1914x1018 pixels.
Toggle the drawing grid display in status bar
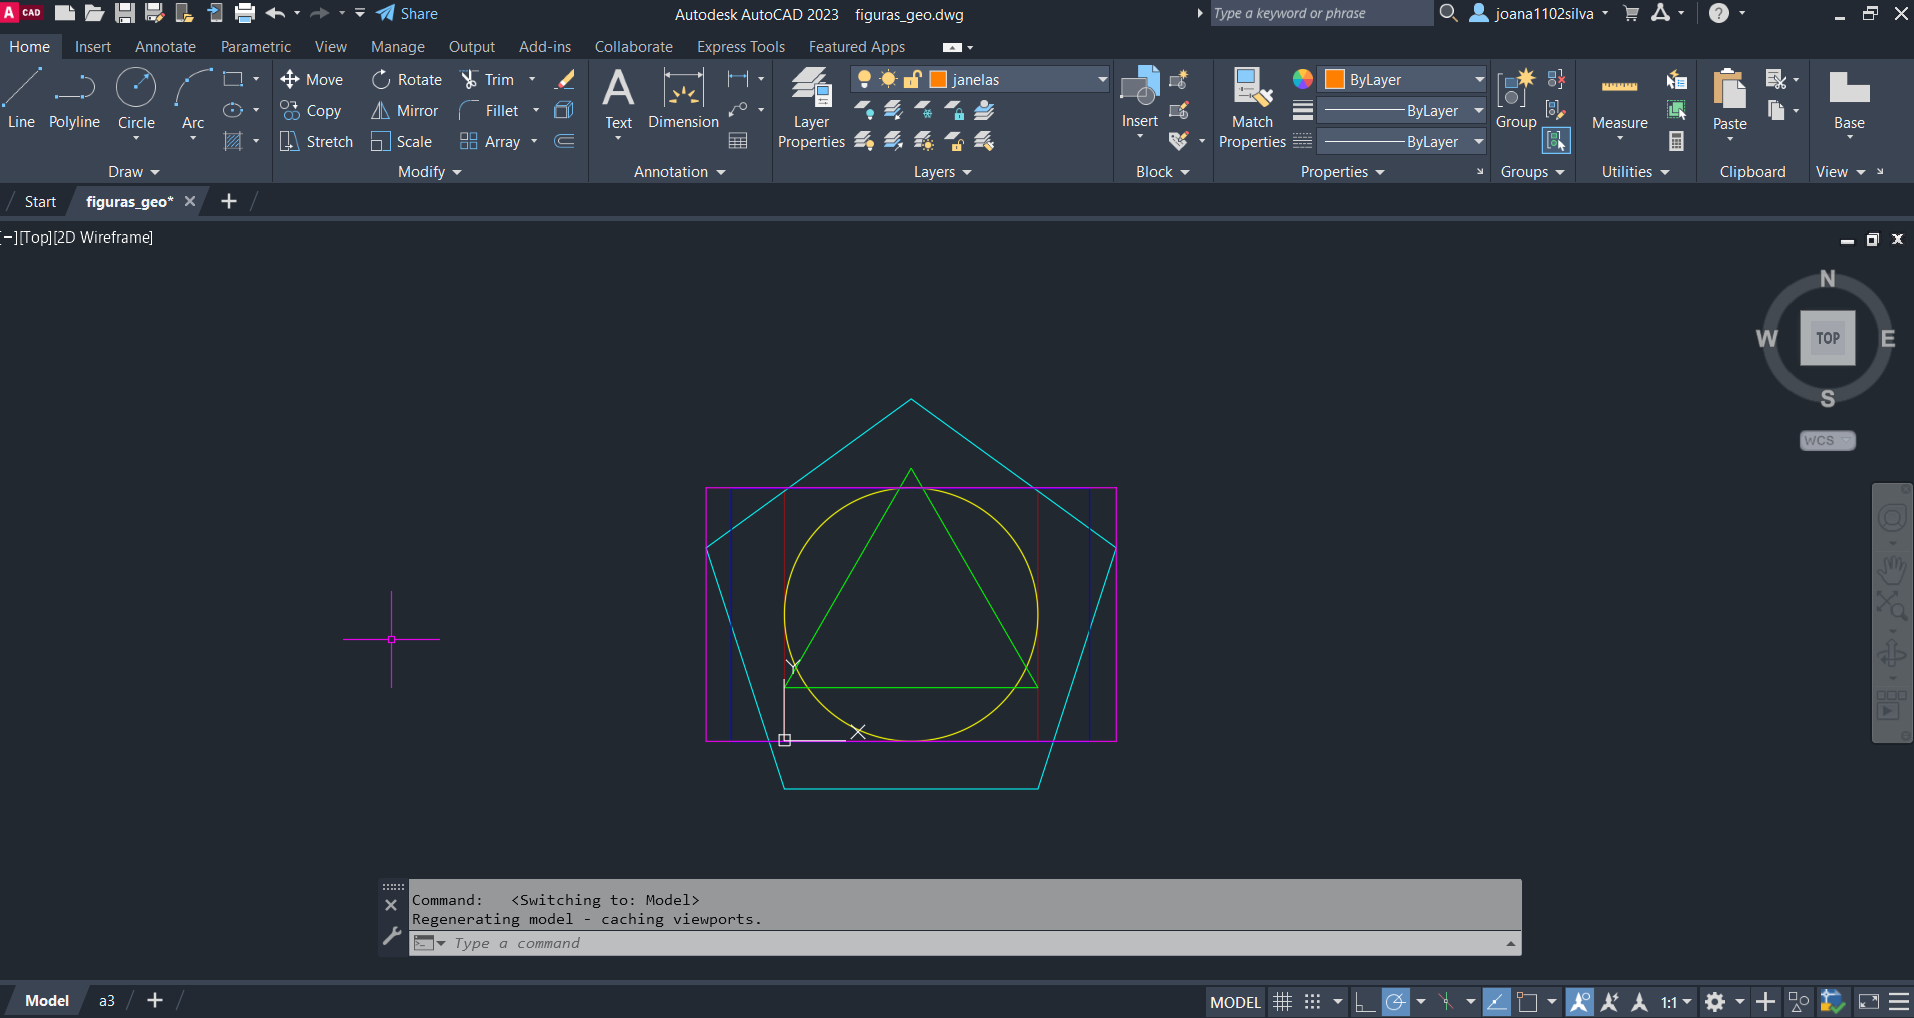click(1283, 1001)
